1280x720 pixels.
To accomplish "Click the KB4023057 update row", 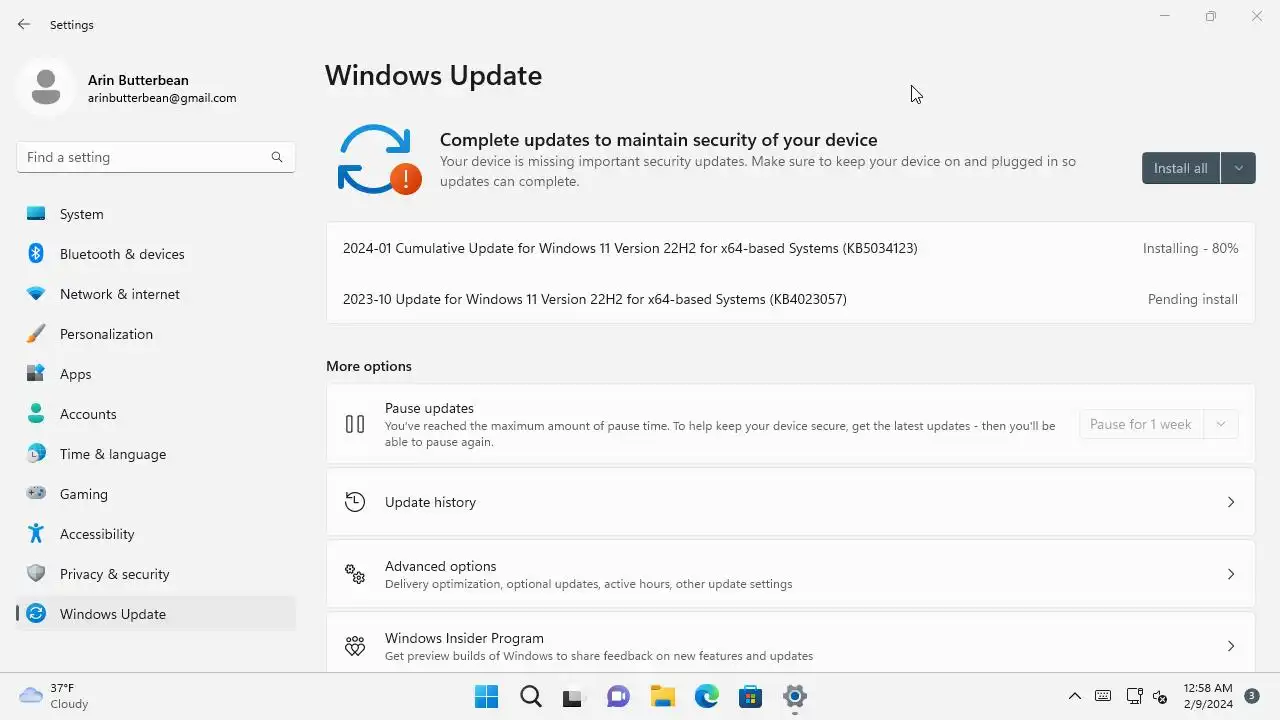I will tap(790, 299).
